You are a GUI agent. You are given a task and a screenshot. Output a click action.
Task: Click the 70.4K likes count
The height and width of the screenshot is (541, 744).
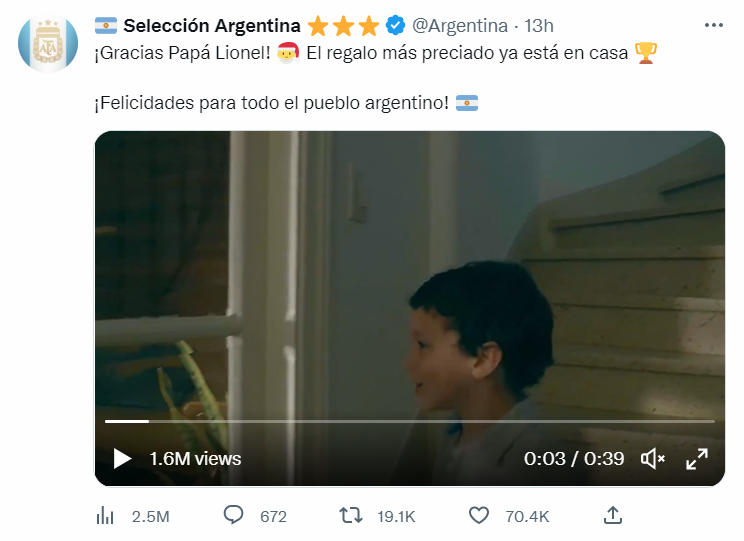(x=527, y=516)
